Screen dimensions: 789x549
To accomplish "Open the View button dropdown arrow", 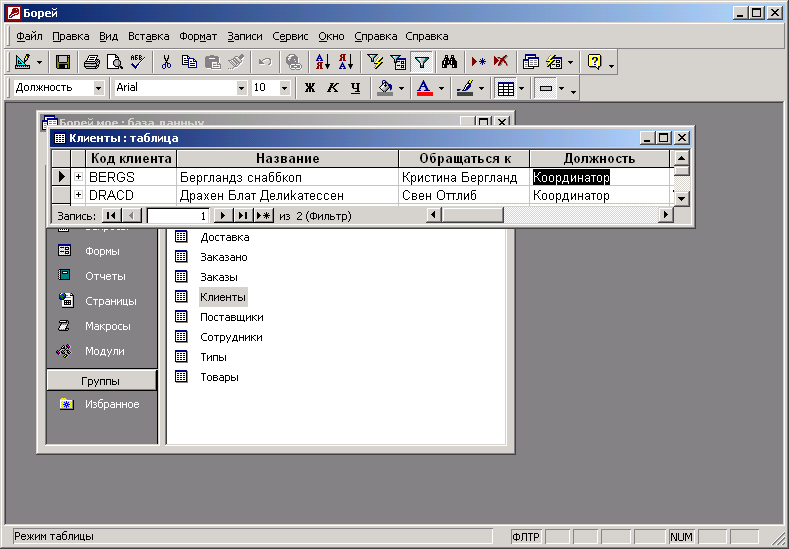I will coord(39,62).
